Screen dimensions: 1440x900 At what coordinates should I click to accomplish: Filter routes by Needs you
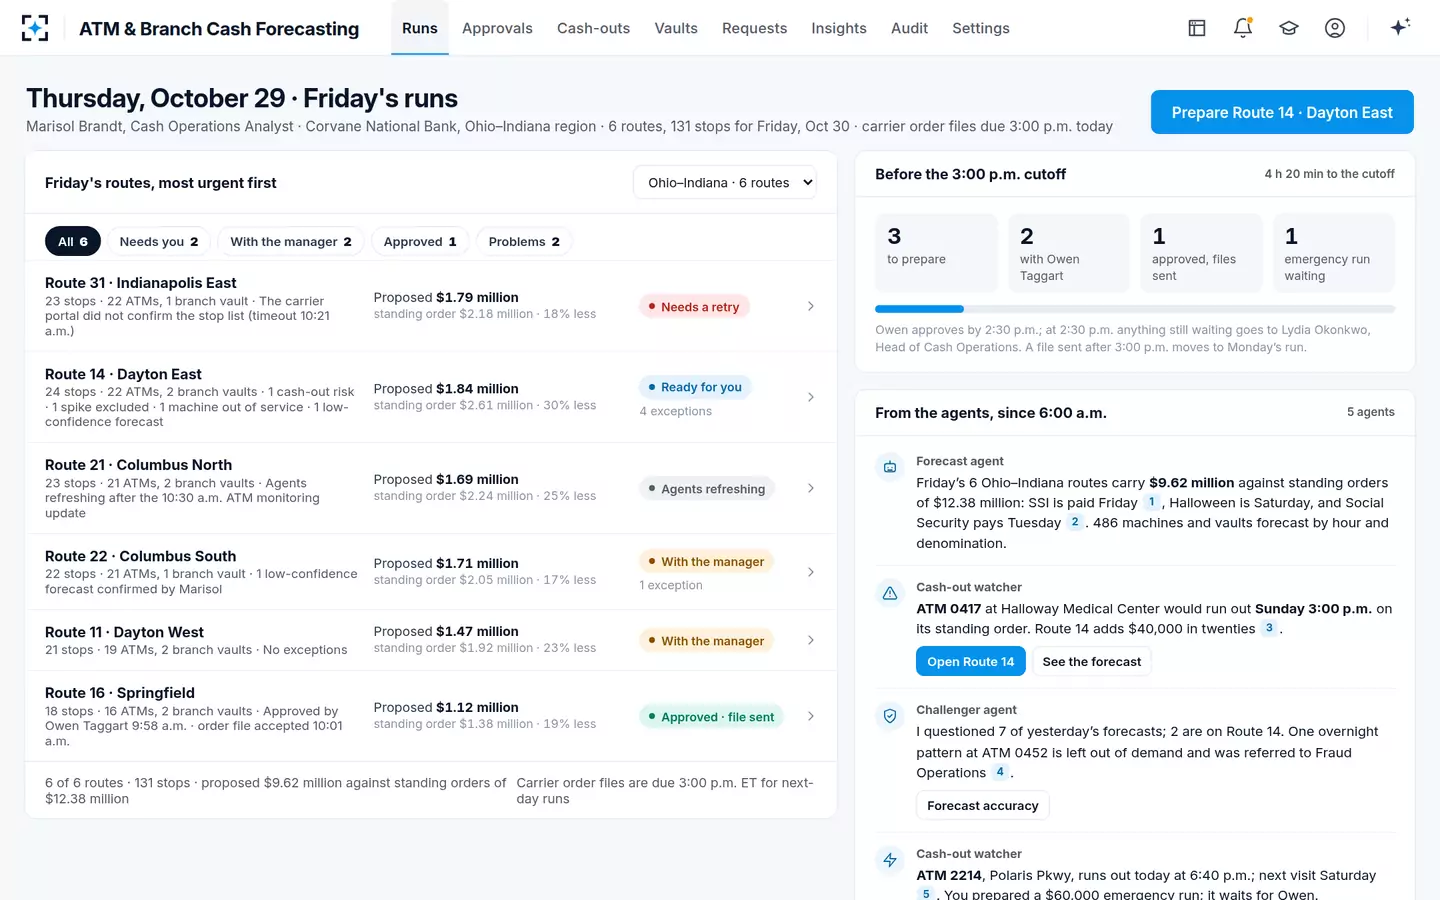pos(159,242)
